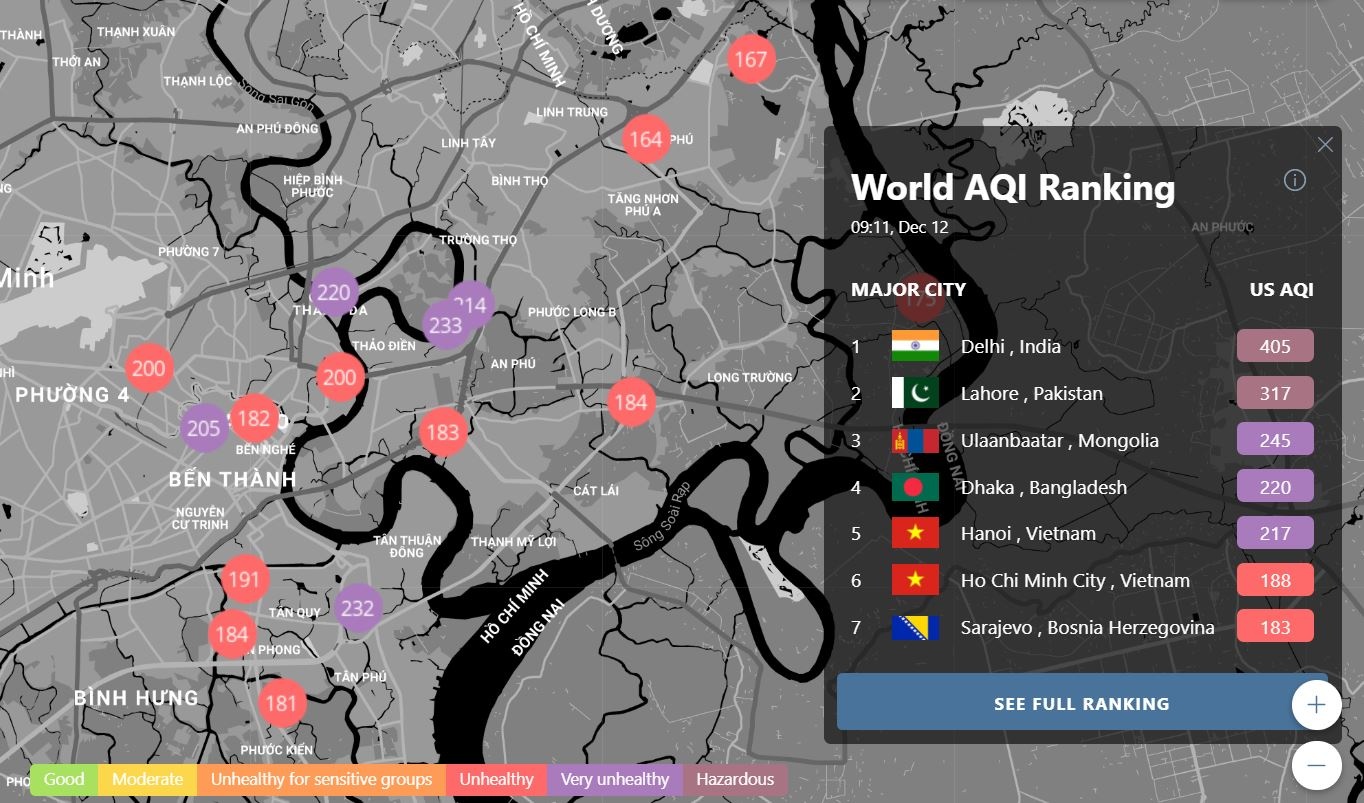Click the Pakistan flag next to Lahore
Viewport: 1364px width, 803px height.
click(x=915, y=393)
